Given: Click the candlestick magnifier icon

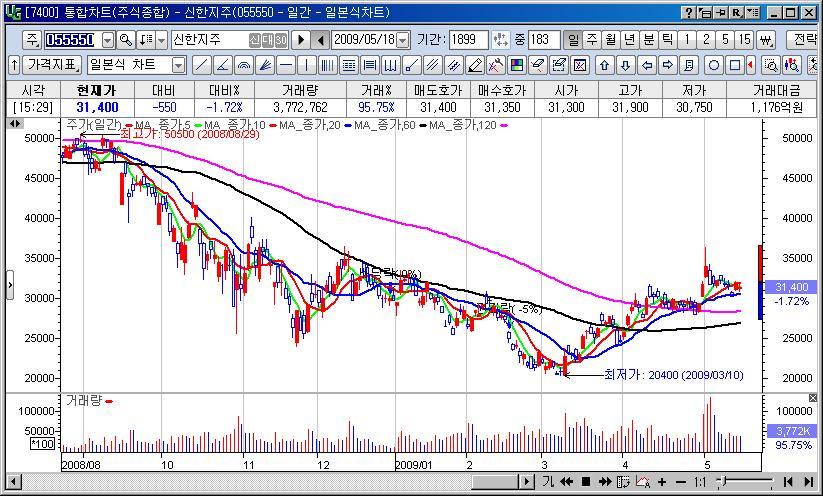Looking at the screenshot, I should click(792, 66).
